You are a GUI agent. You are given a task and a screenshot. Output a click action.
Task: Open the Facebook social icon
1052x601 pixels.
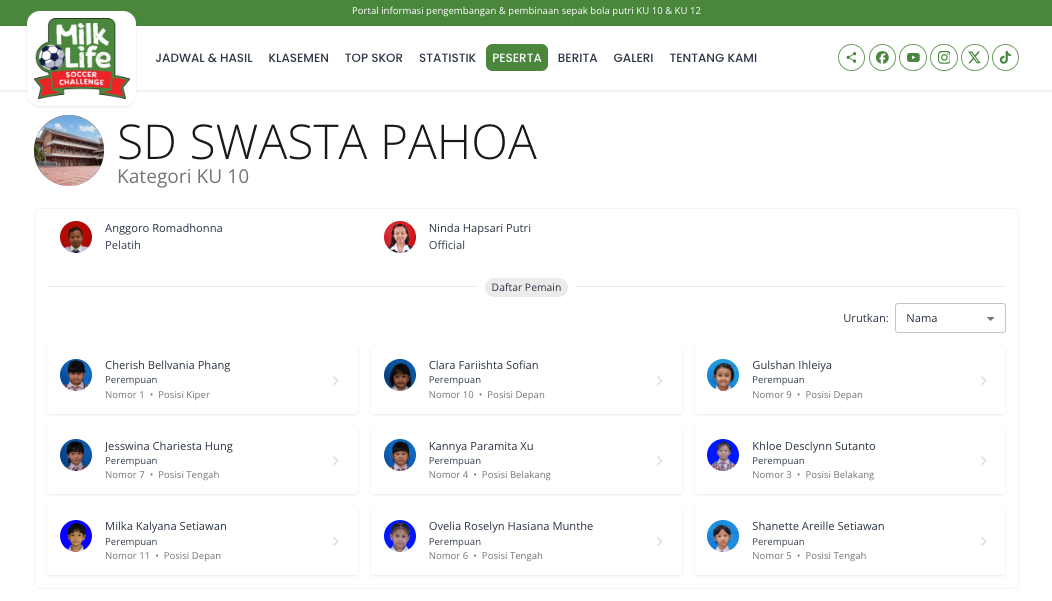click(882, 58)
